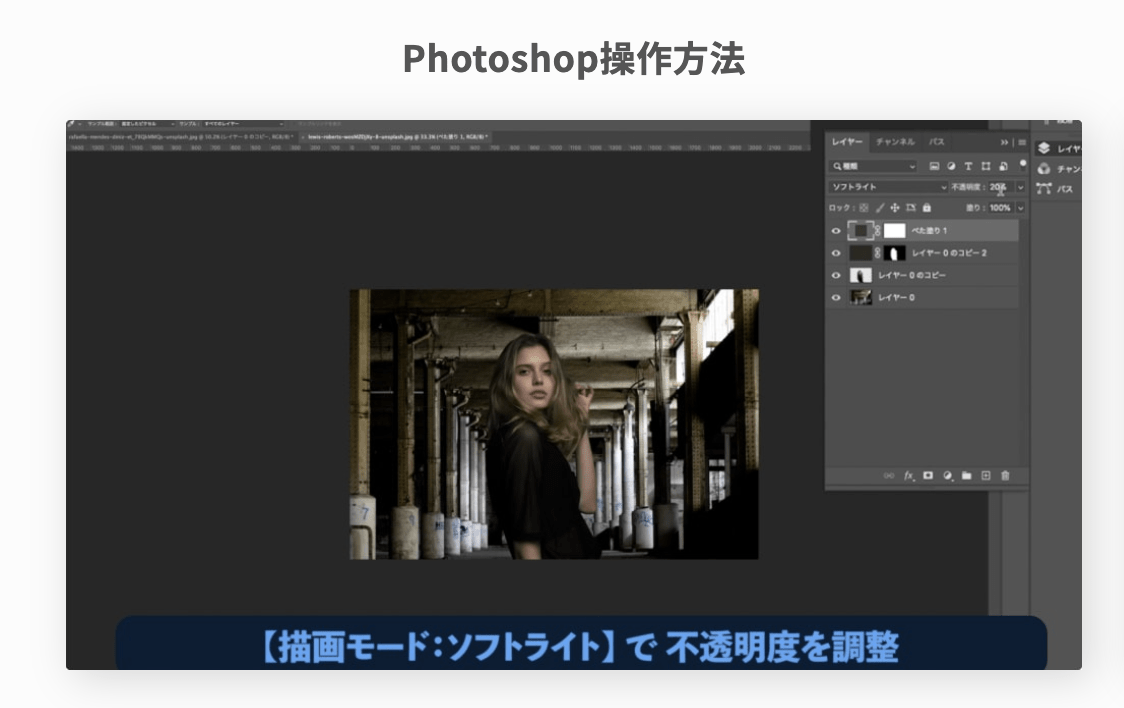This screenshot has height=708, width=1124.
Task: Toggle artboard auto-nesting lock icon
Action: coord(910,208)
